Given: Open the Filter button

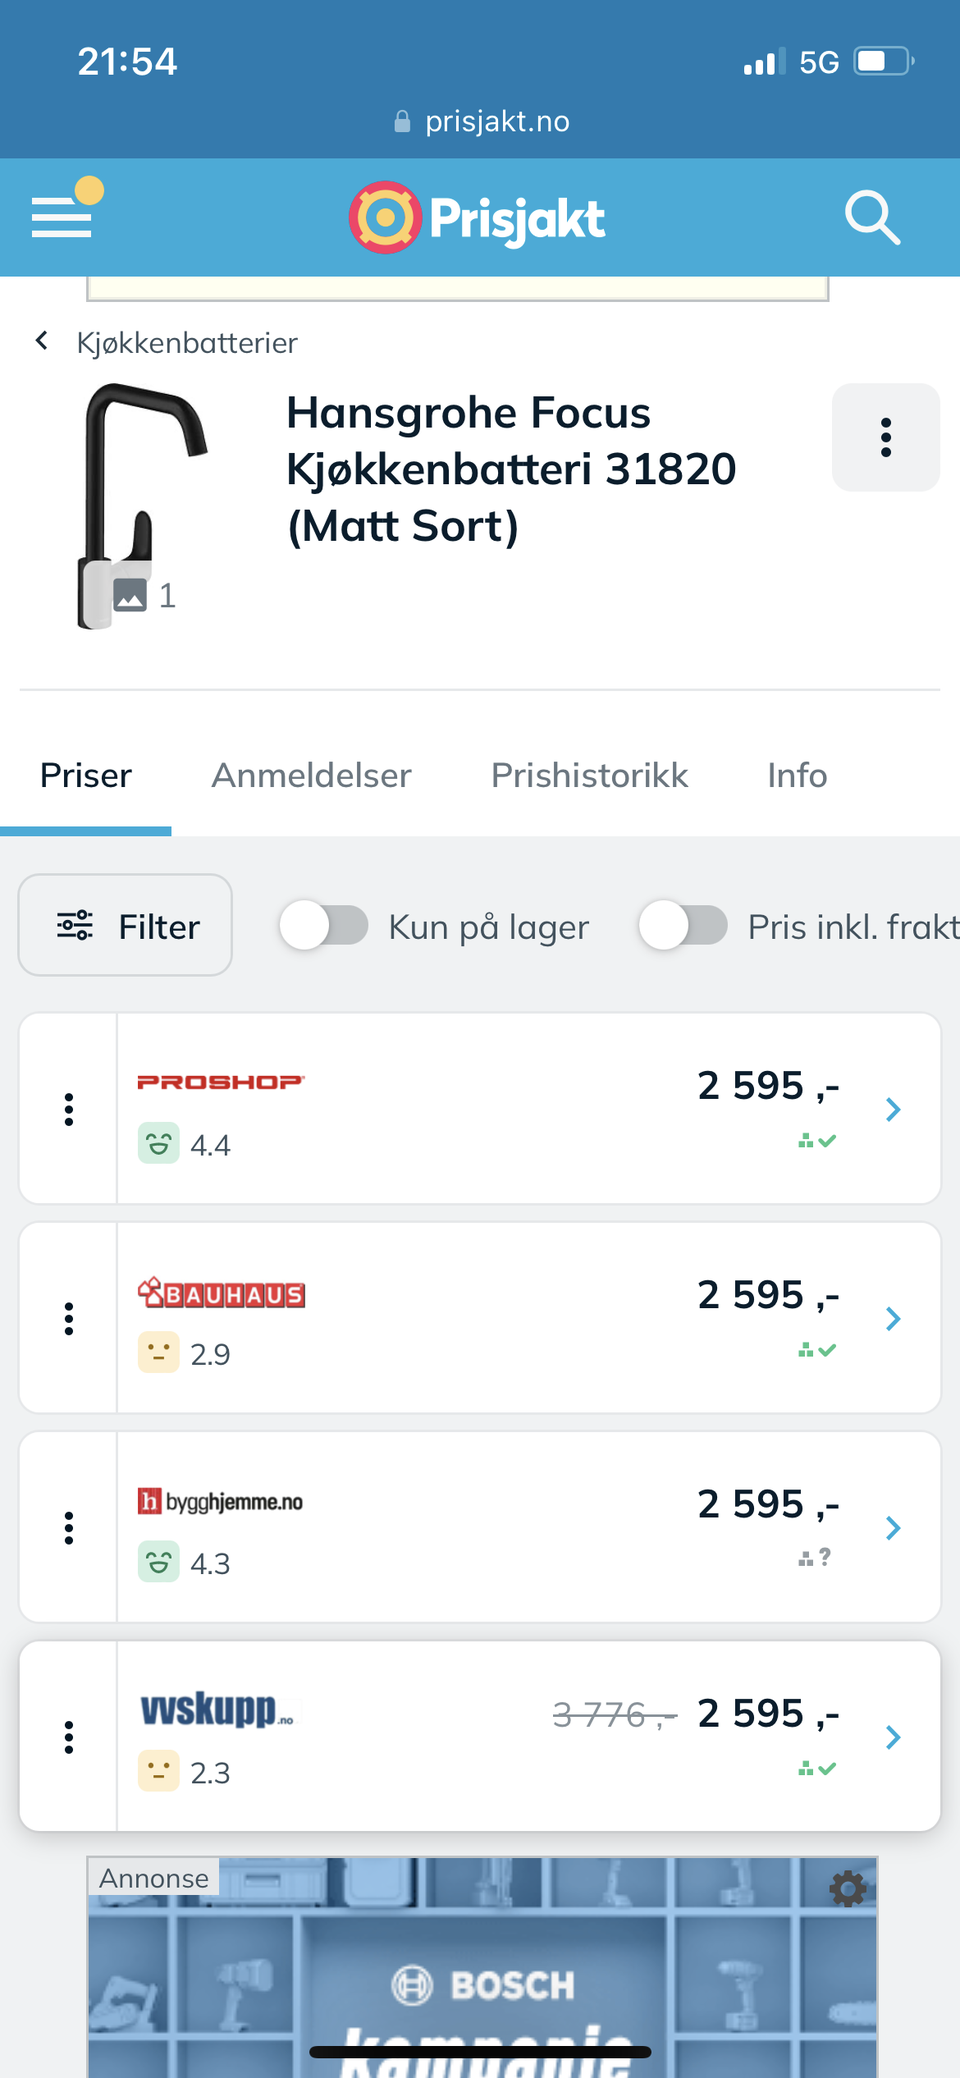Looking at the screenshot, I should tap(126, 926).
